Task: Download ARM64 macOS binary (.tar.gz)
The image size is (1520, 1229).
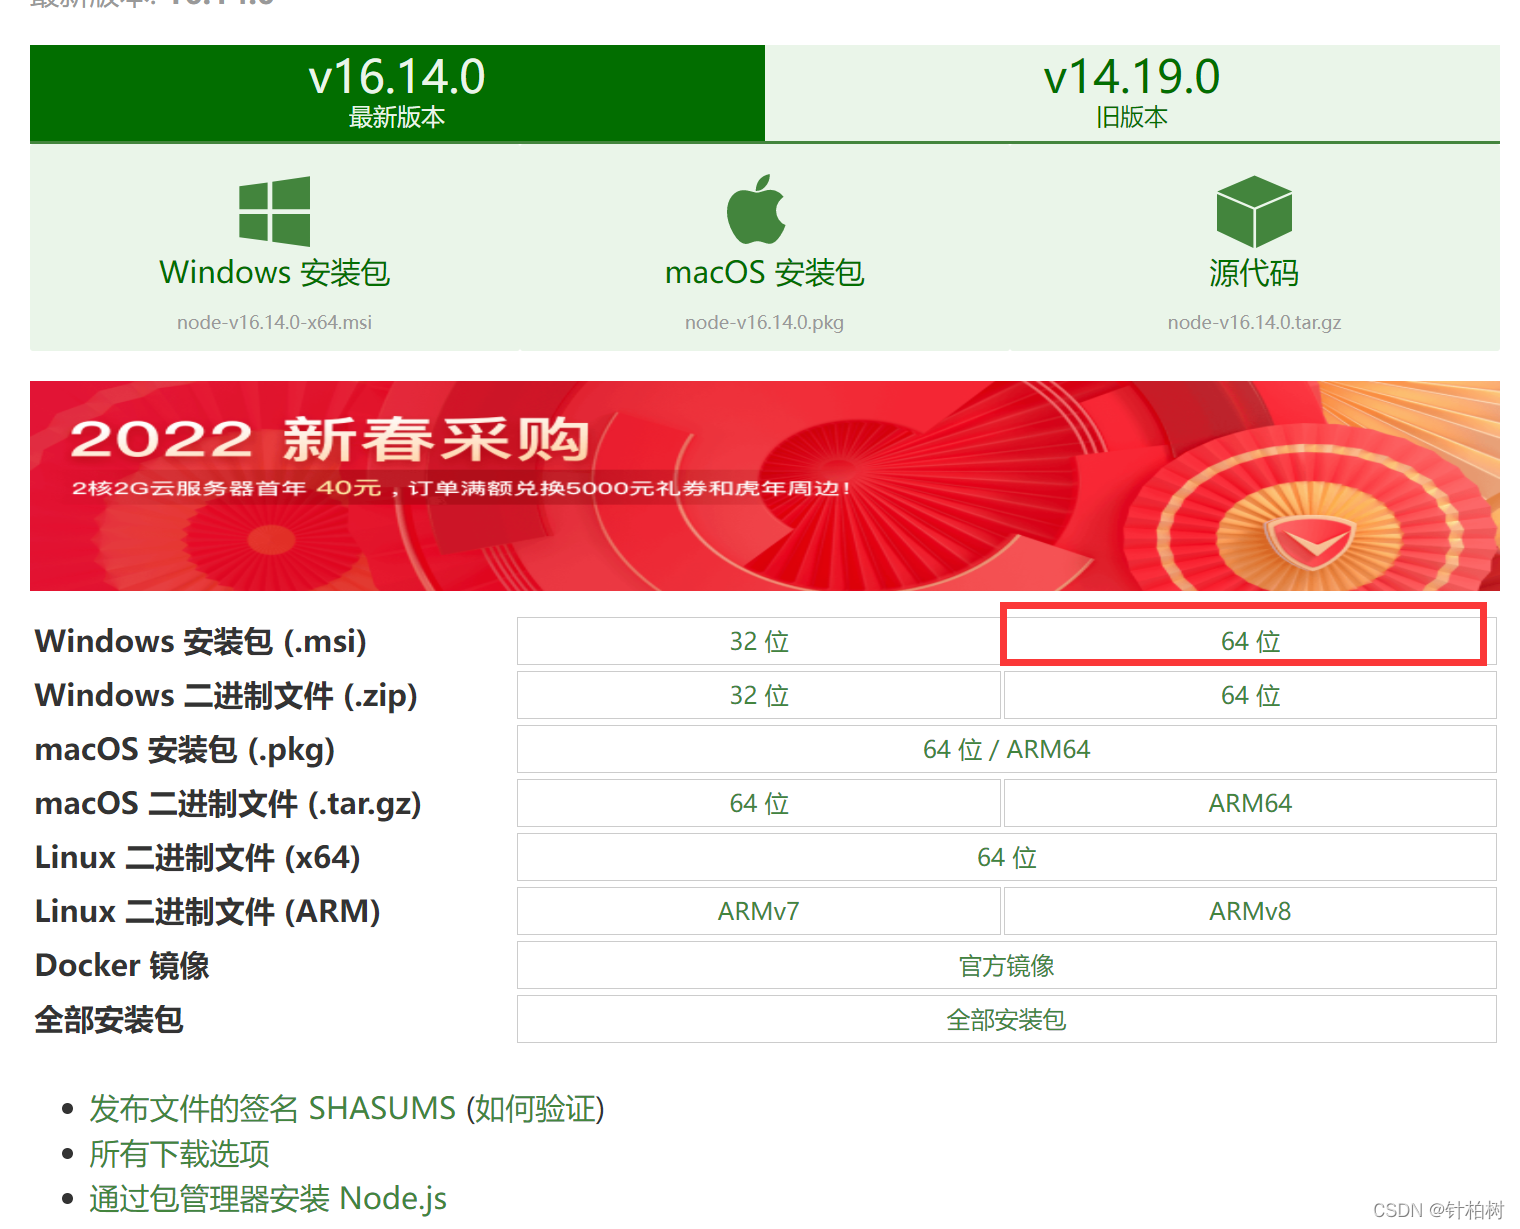Action: coord(1250,803)
